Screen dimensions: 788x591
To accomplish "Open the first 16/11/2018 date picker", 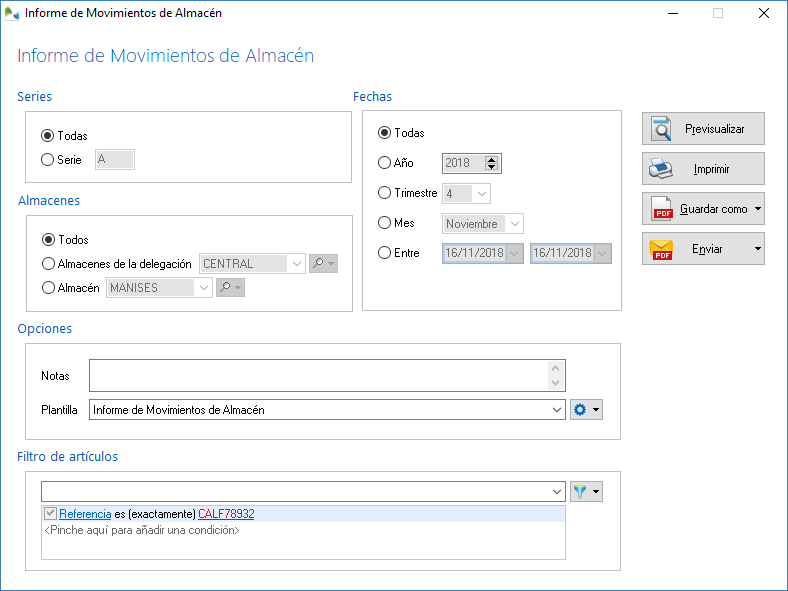I will (x=514, y=253).
